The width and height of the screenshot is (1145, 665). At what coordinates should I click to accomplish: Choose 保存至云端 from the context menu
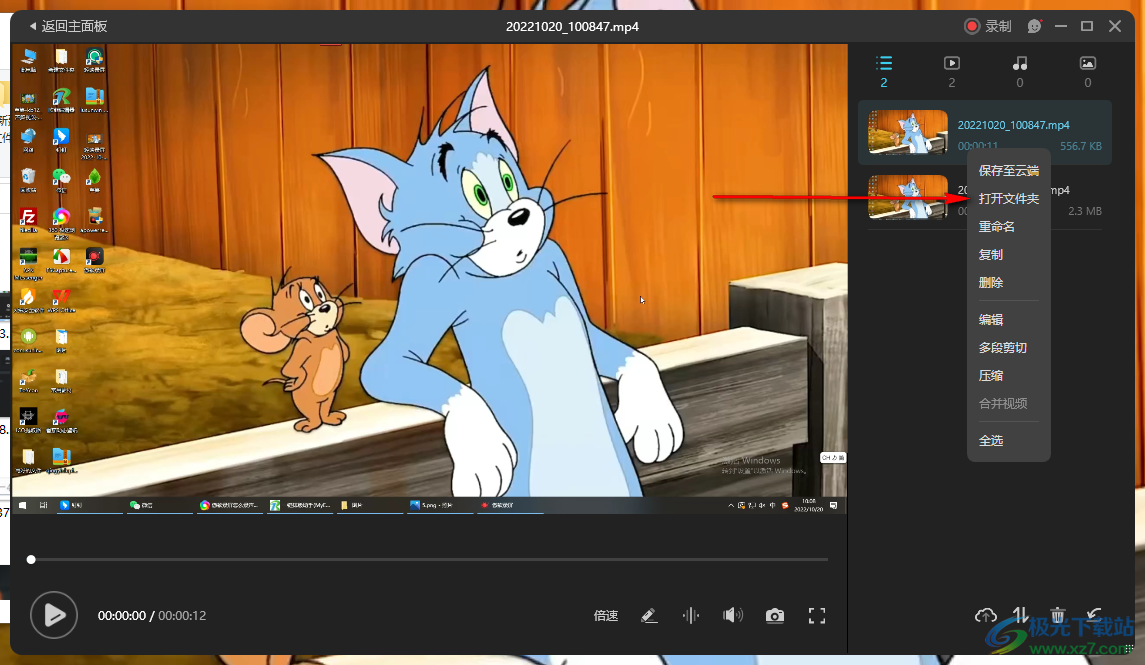coord(1008,171)
